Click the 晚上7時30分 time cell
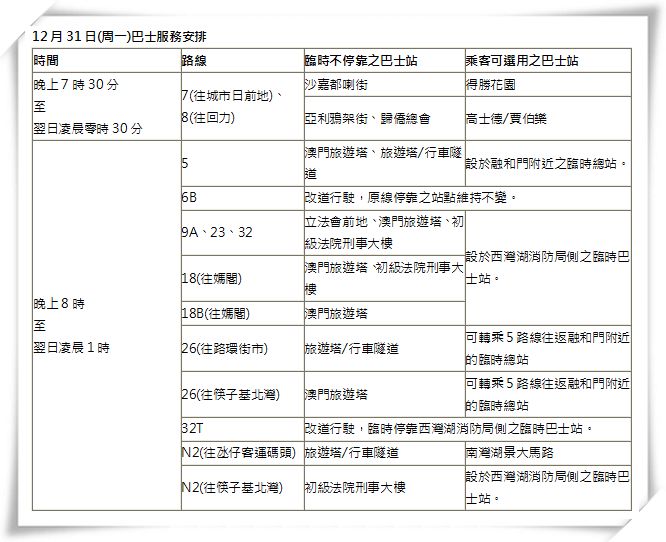 (76, 85)
